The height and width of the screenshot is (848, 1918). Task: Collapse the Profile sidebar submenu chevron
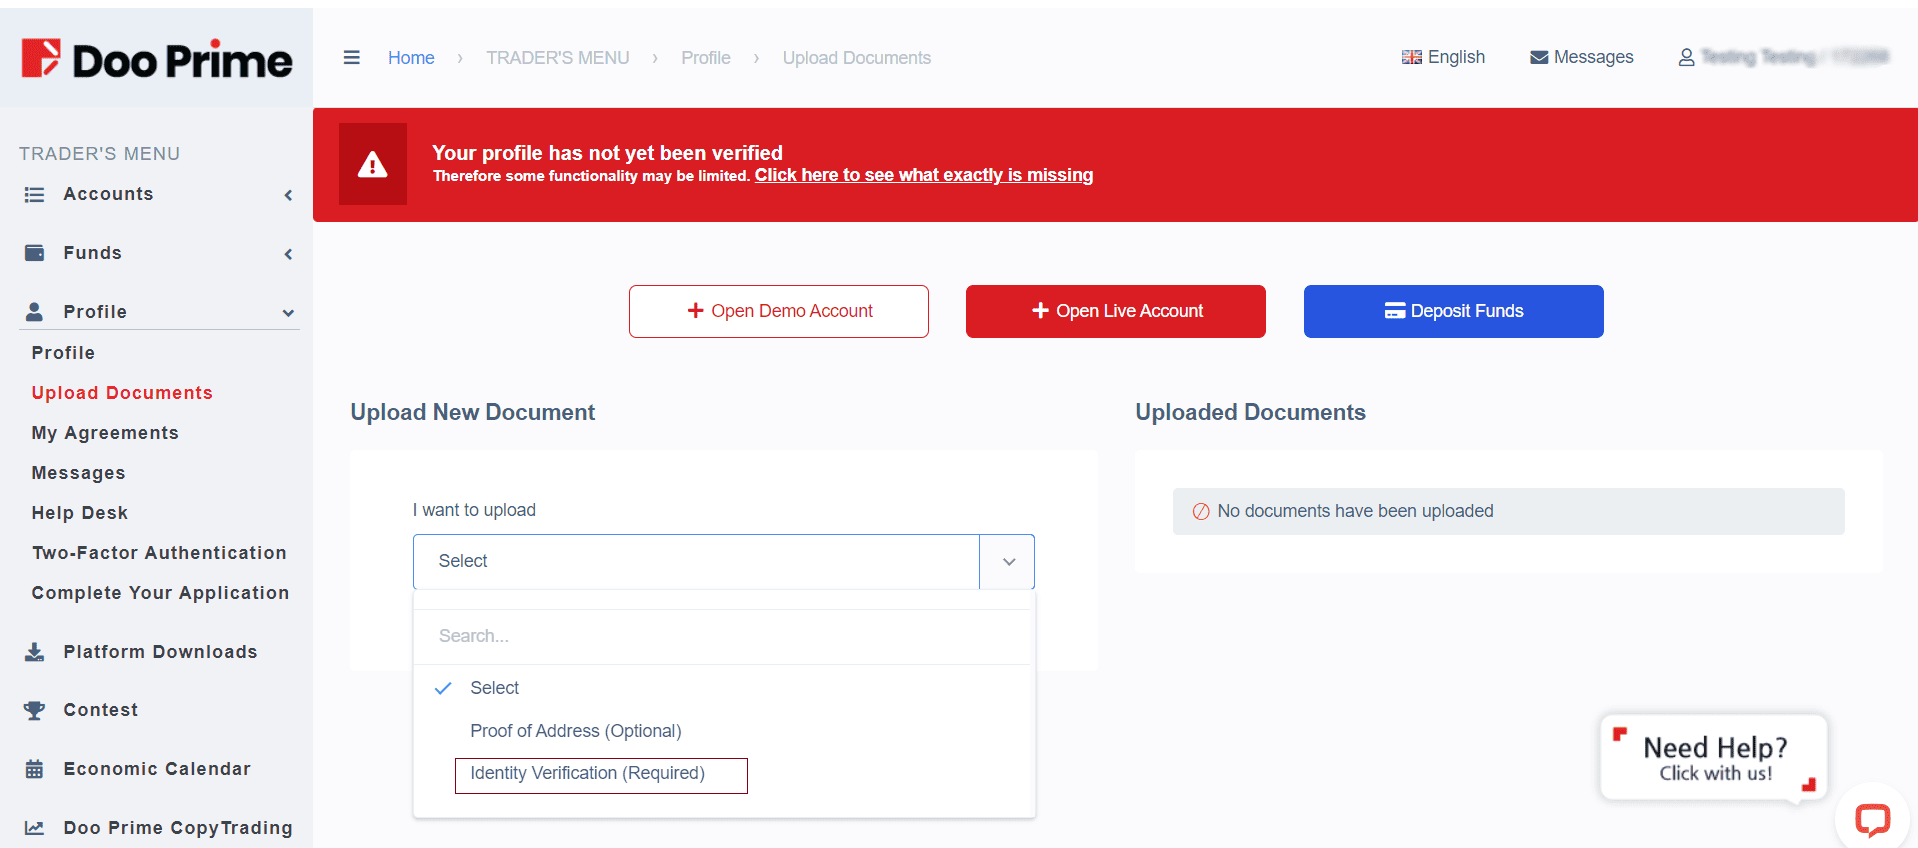click(x=288, y=313)
